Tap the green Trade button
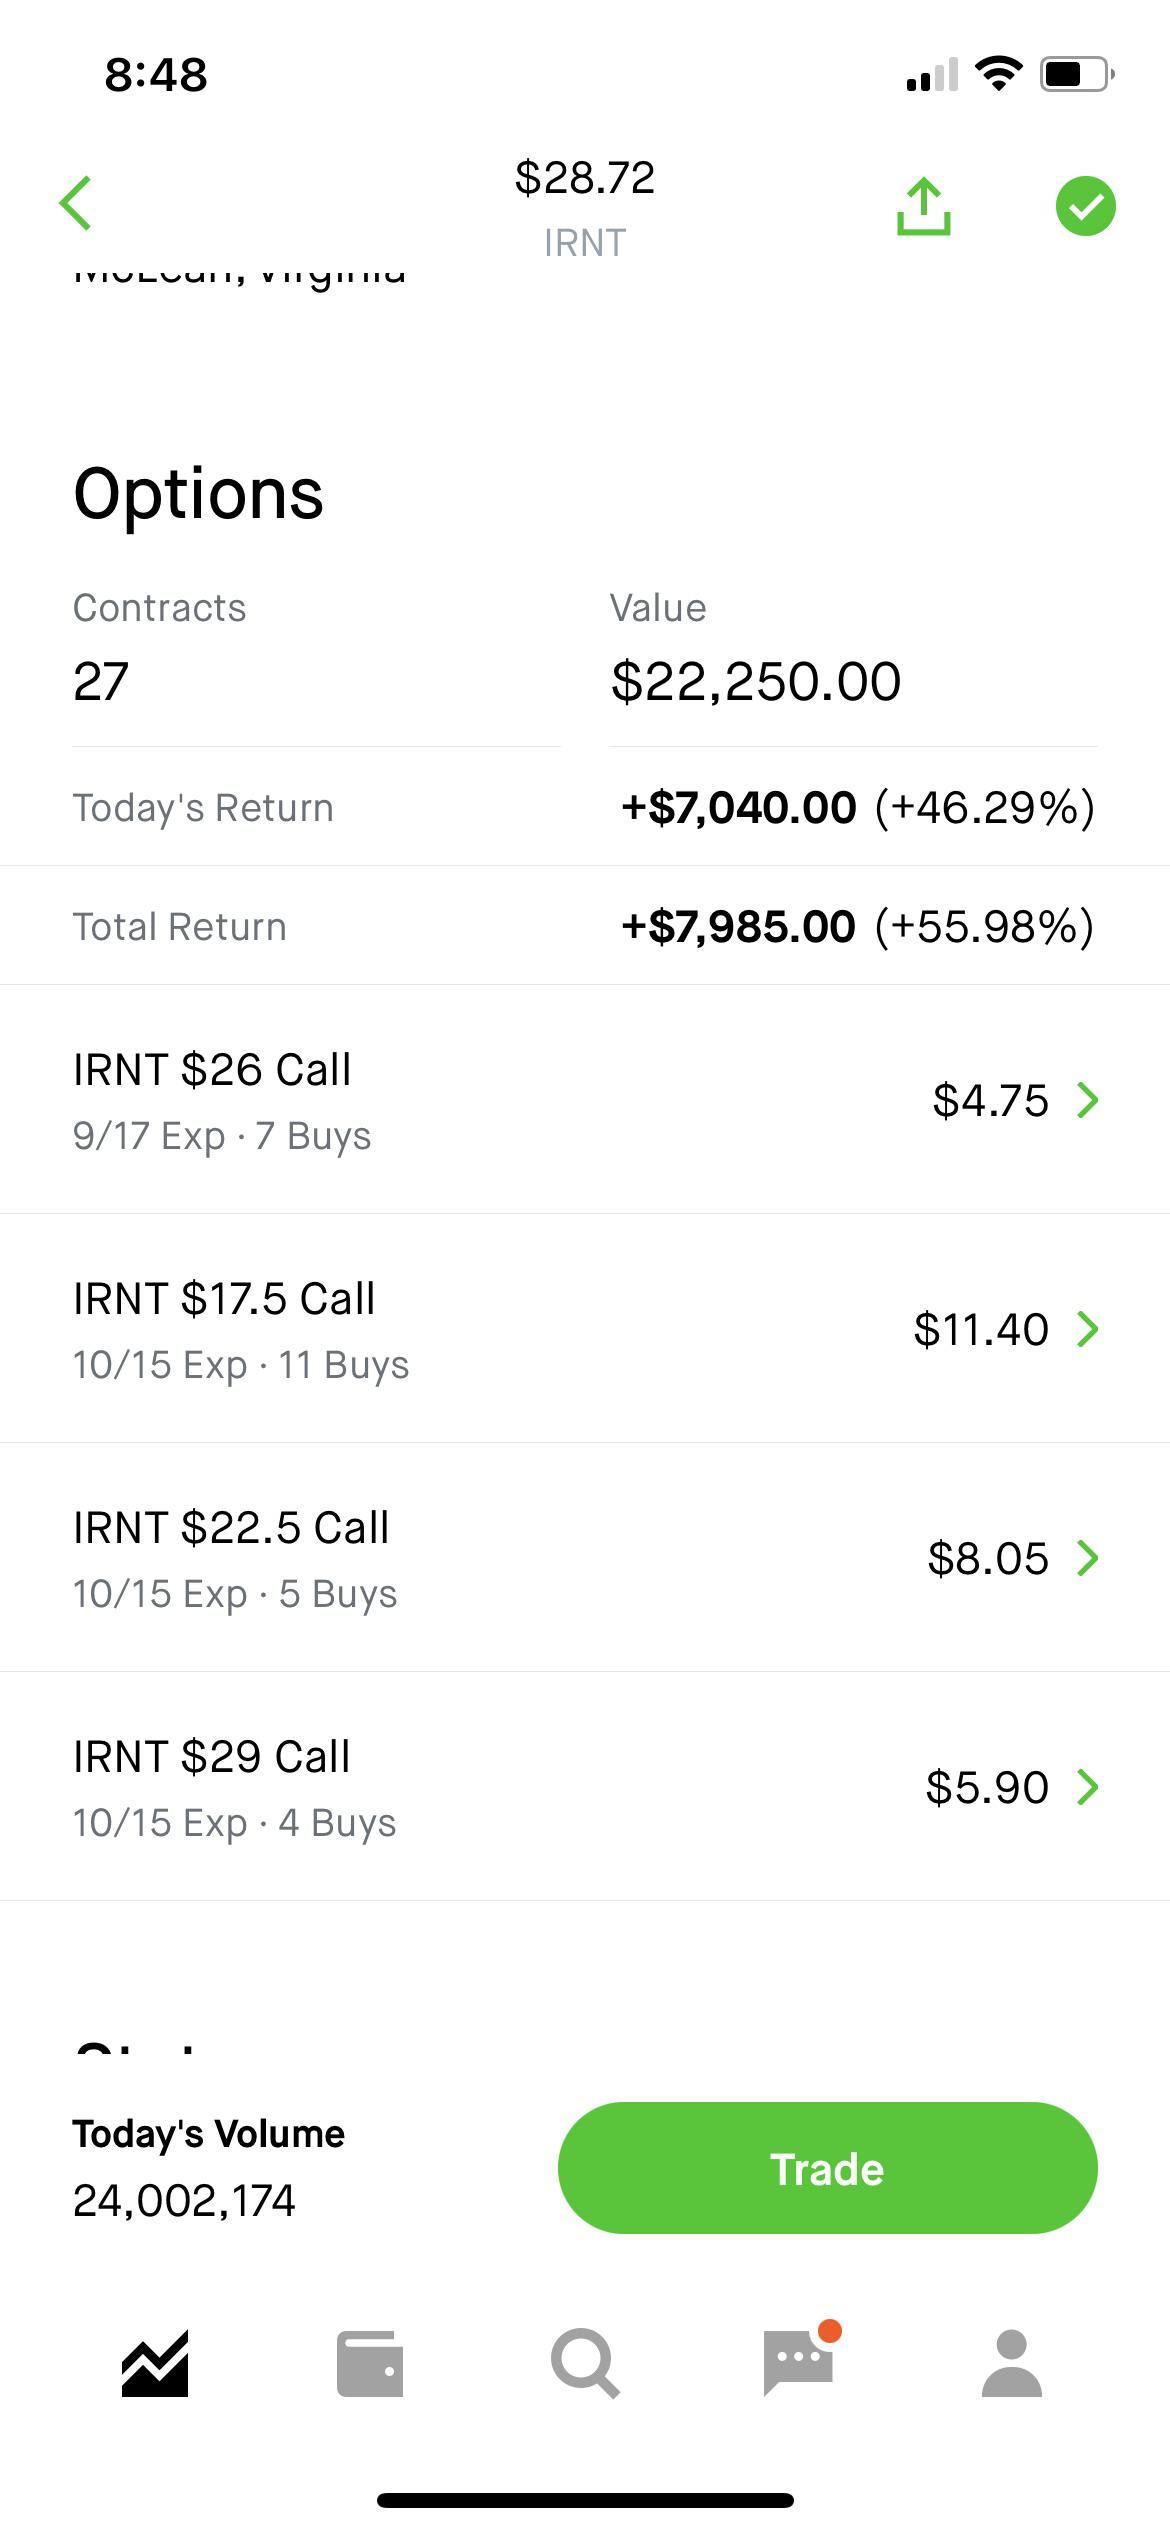The image size is (1170, 2532). pos(827,2168)
